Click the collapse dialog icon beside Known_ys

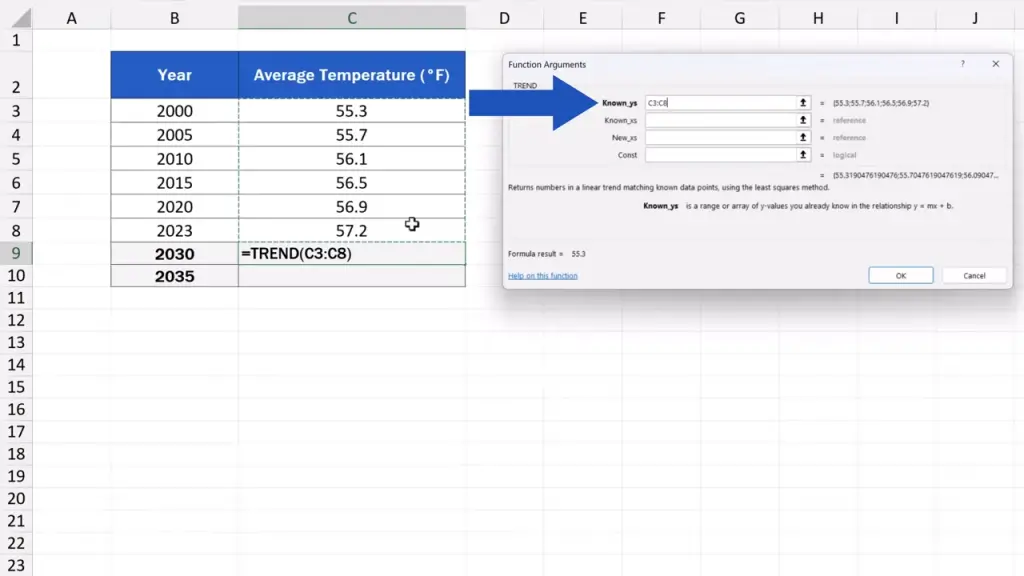tap(802, 103)
